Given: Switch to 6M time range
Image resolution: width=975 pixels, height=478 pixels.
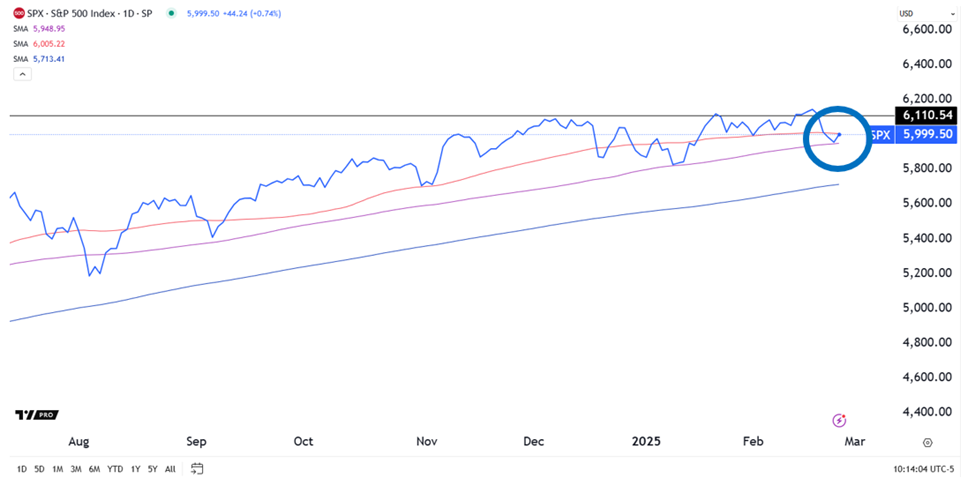Looking at the screenshot, I should point(94,468).
